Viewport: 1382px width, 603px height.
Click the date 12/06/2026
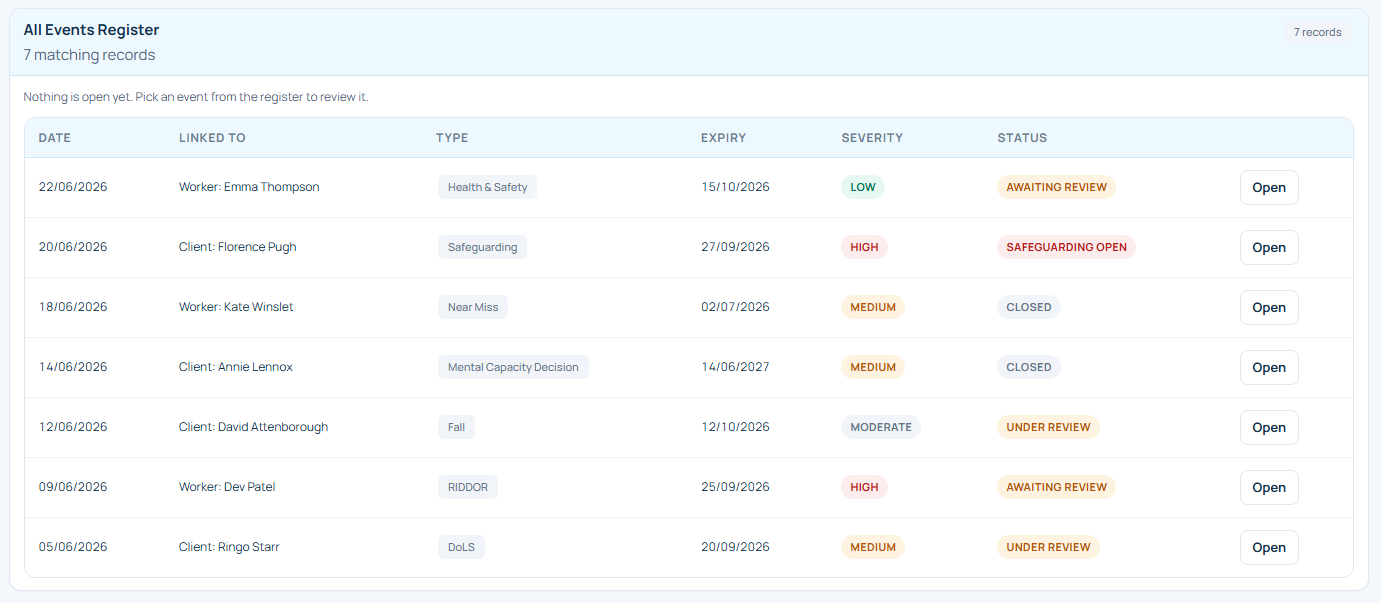(x=73, y=427)
